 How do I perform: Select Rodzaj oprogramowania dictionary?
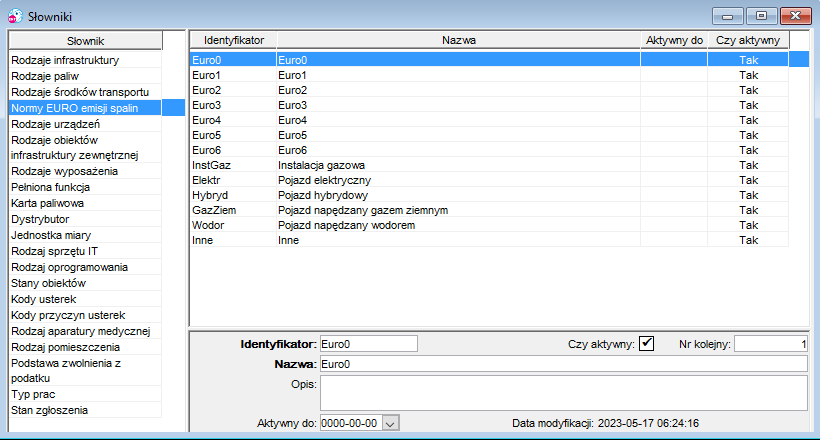tap(85, 267)
